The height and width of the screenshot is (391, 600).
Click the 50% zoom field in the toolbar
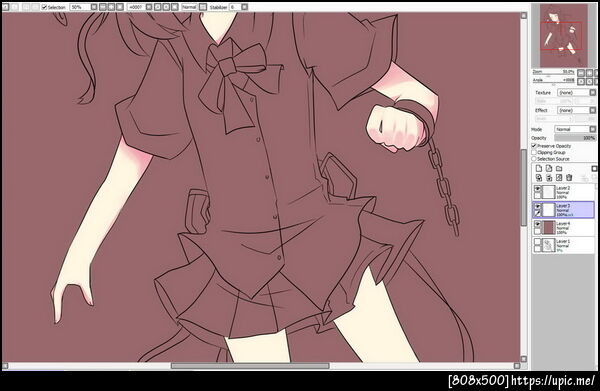point(80,7)
